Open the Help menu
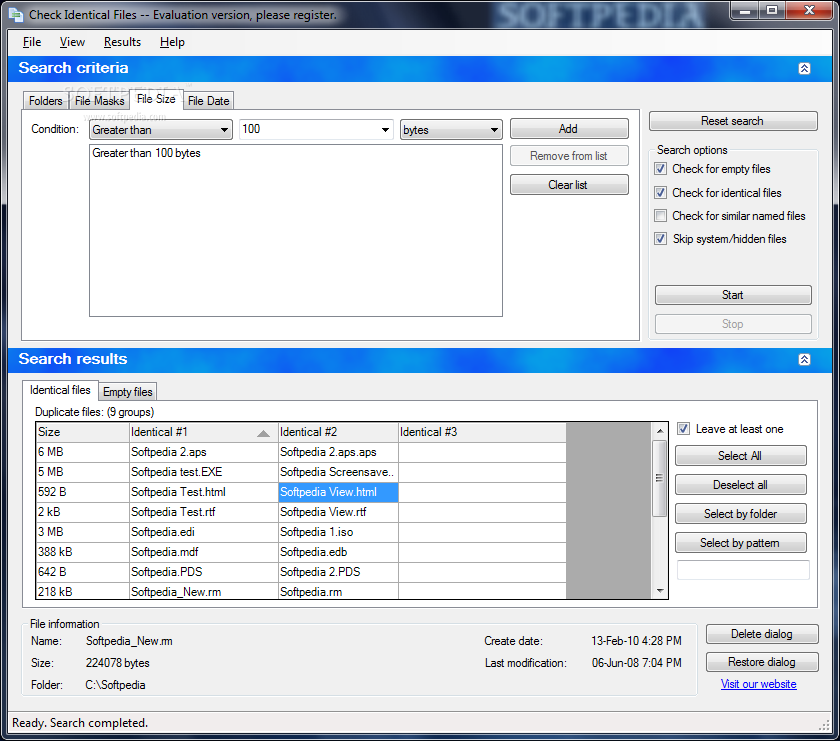The image size is (840, 741). coord(172,42)
